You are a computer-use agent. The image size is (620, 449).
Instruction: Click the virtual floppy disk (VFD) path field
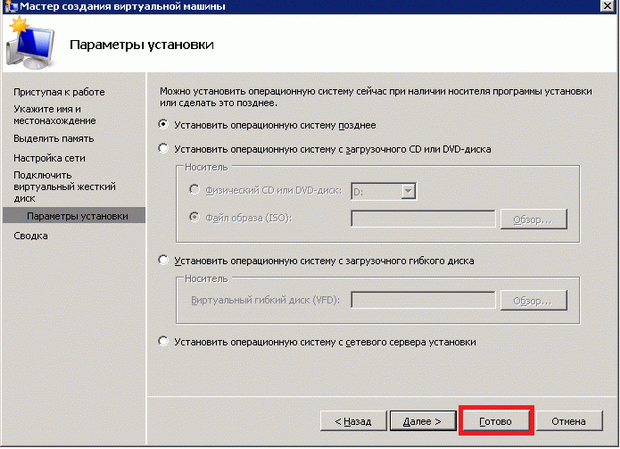click(423, 300)
